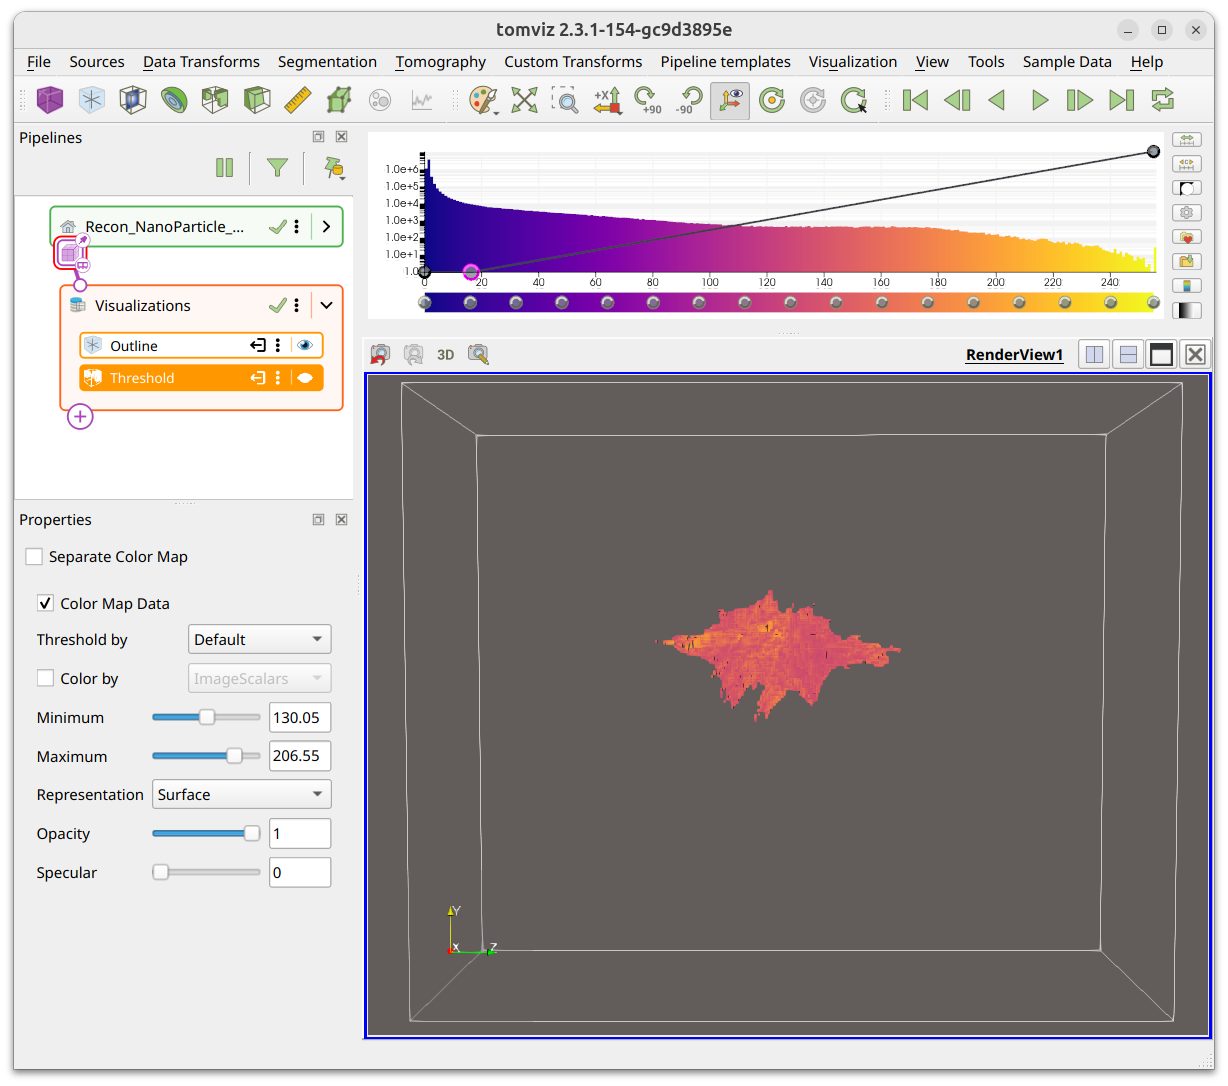
Task: Step to the next frame
Action: point(1080,100)
